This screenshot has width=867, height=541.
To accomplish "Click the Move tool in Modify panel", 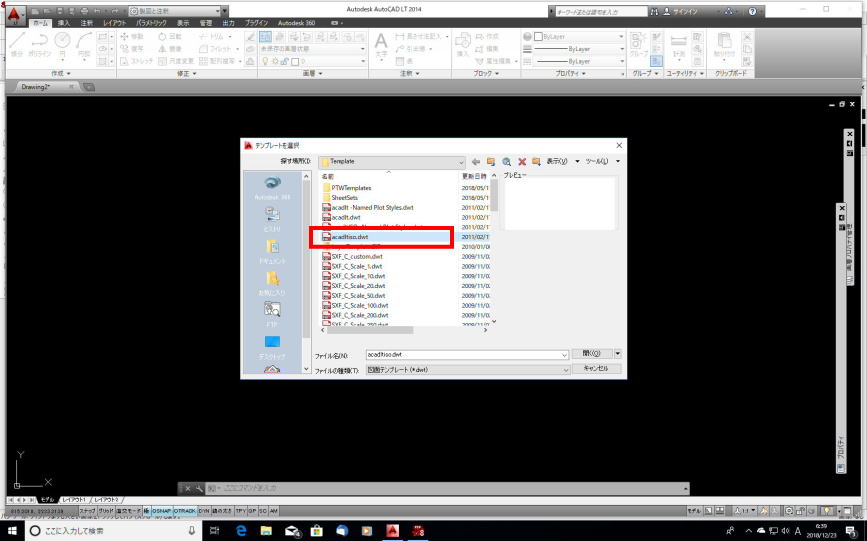I will point(132,37).
